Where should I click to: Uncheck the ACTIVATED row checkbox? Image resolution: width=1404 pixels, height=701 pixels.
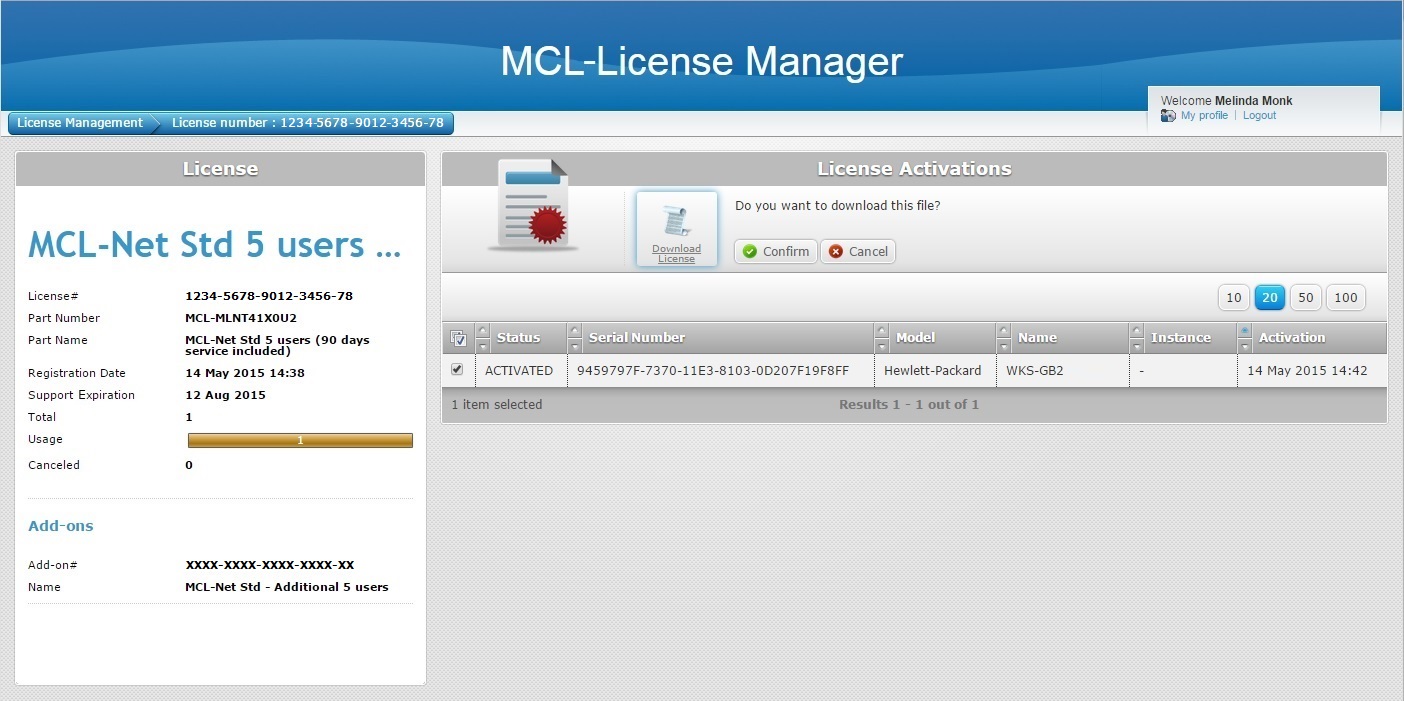[x=457, y=370]
